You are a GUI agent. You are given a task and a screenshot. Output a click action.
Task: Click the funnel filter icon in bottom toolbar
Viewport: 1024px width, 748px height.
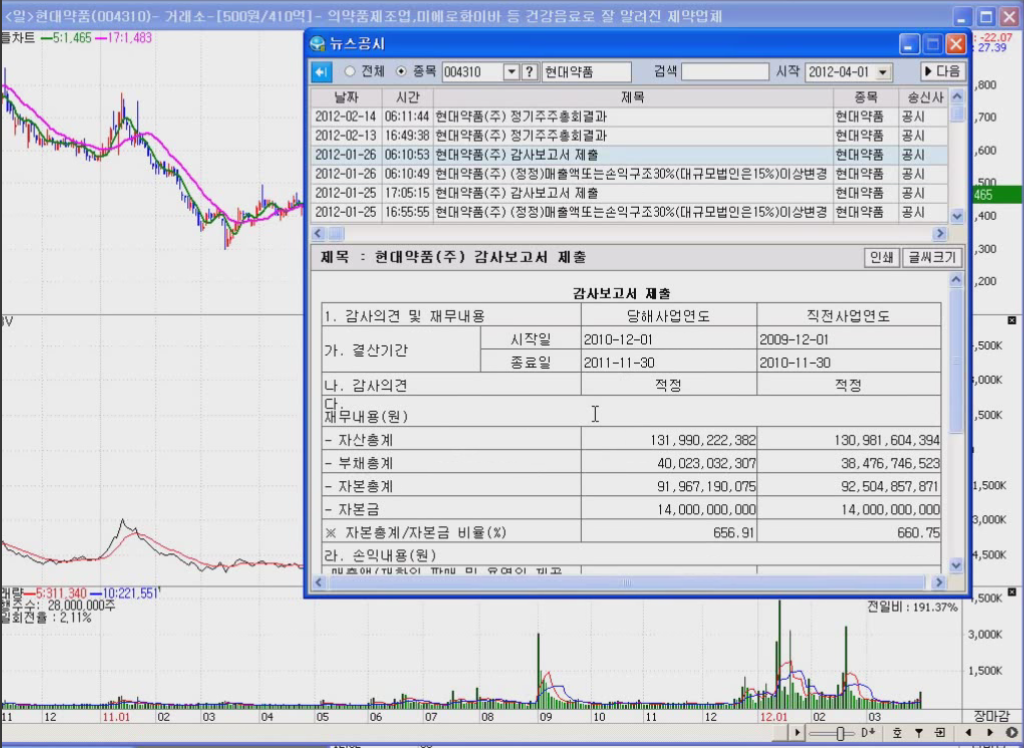(x=918, y=733)
